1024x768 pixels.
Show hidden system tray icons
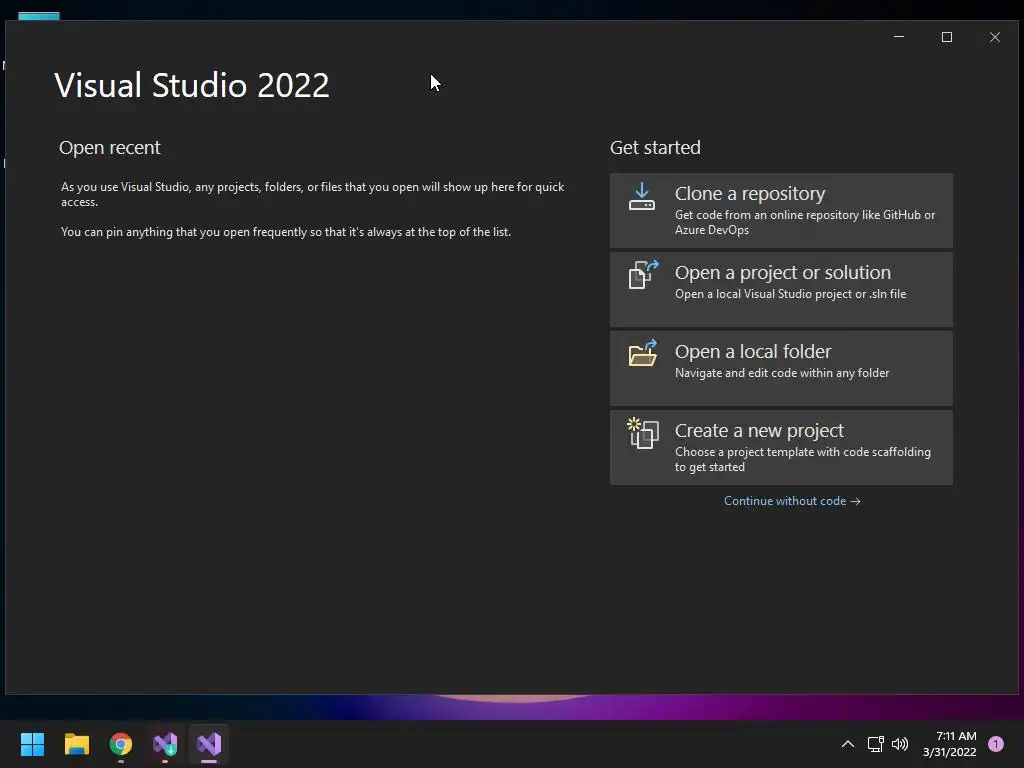click(848, 744)
